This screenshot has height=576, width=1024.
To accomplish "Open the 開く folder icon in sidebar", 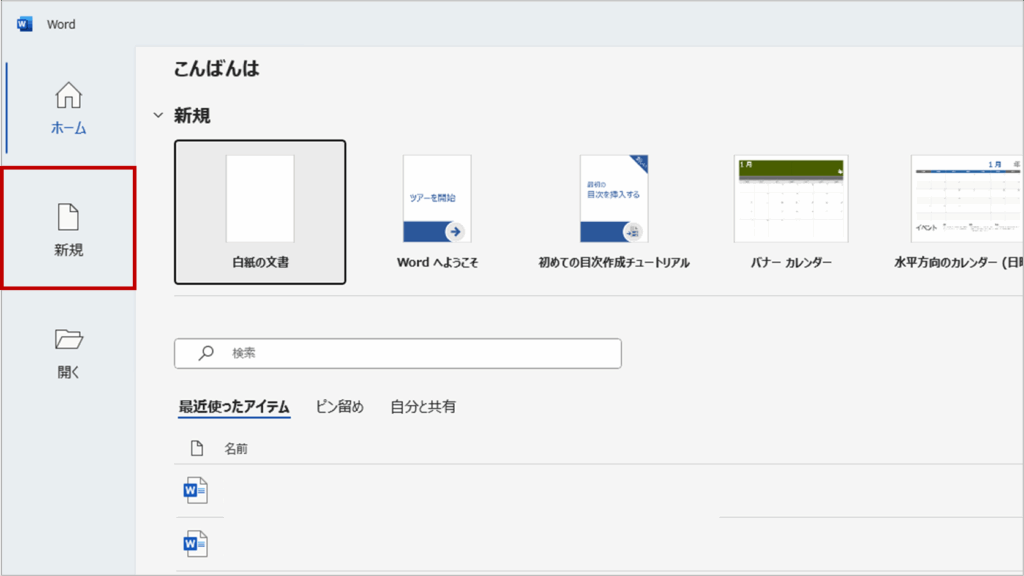I will pos(69,340).
